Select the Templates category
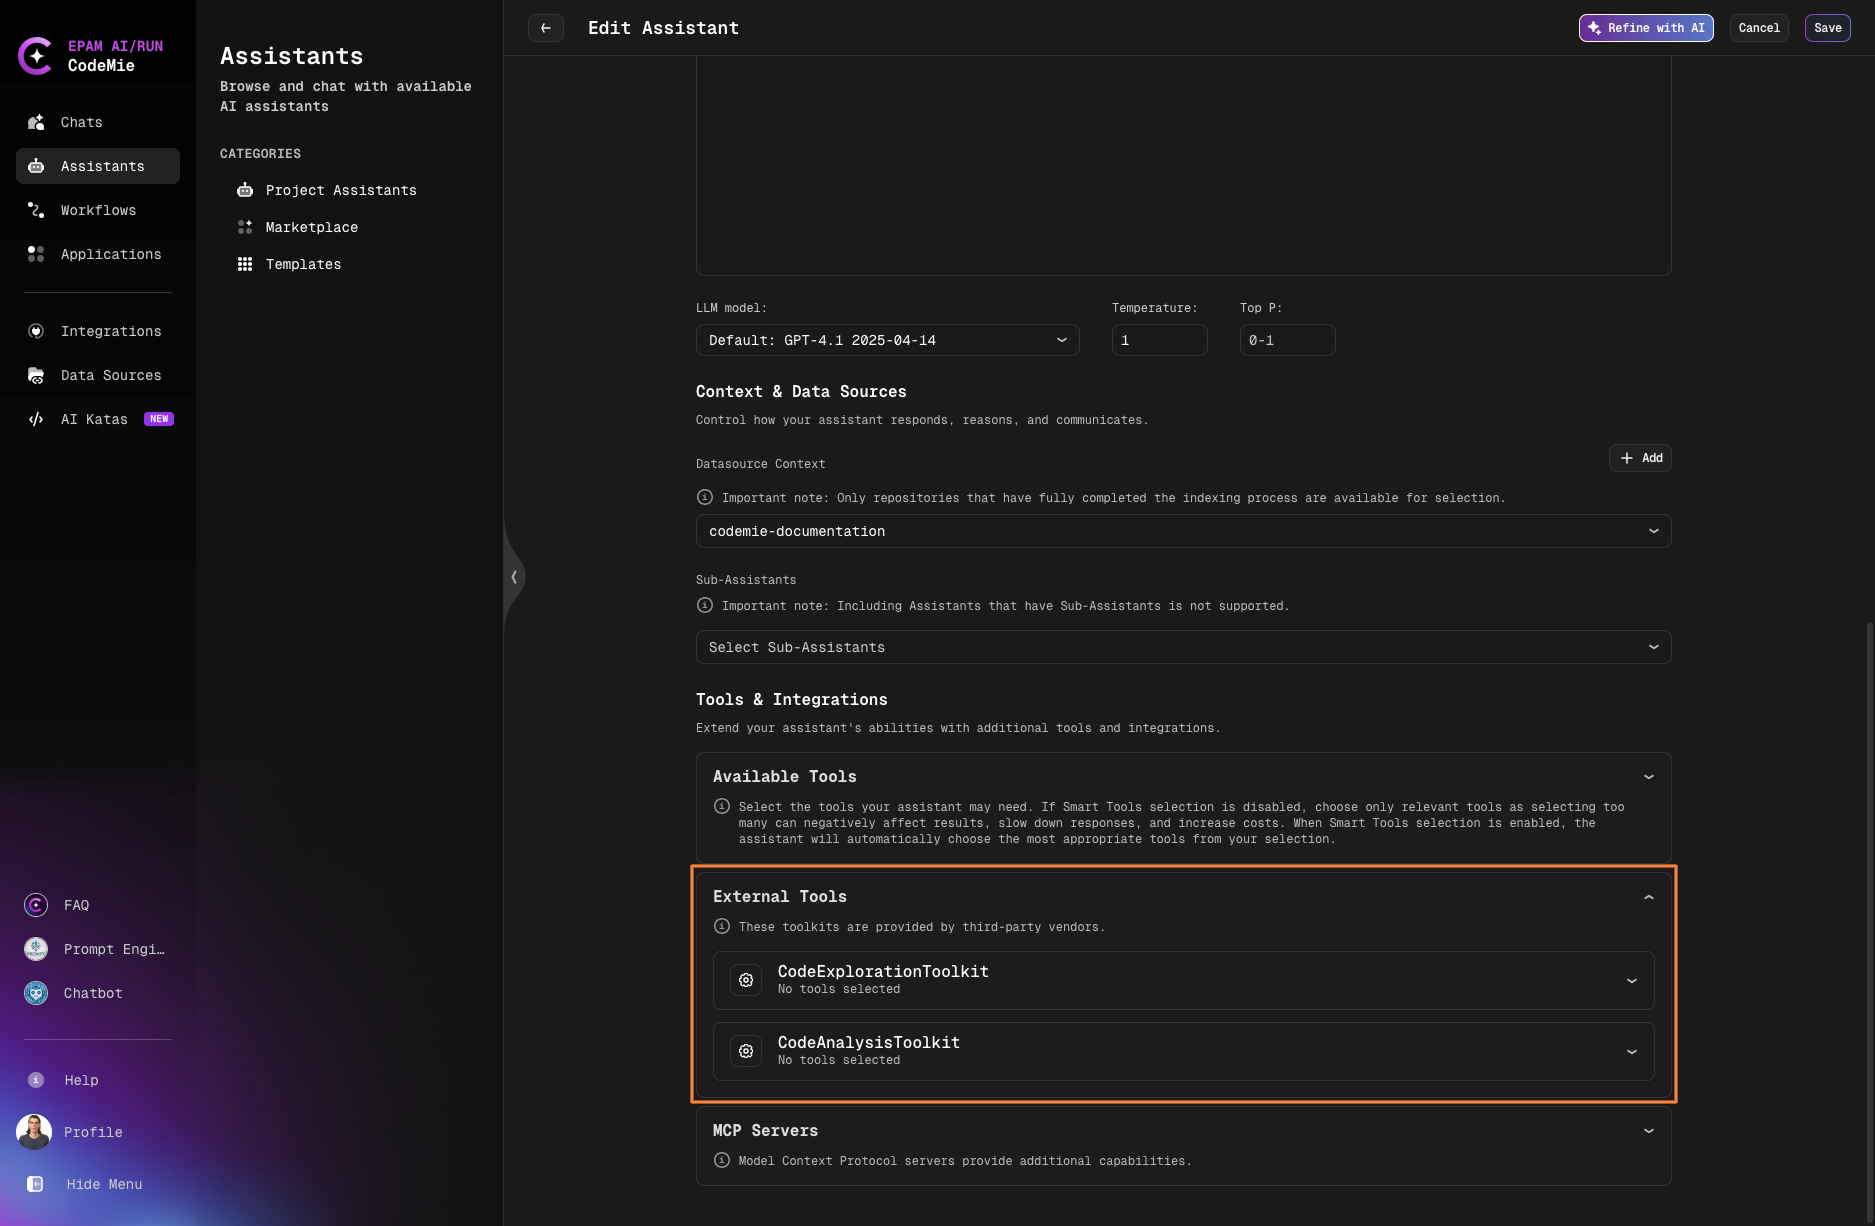This screenshot has width=1875, height=1226. point(302,264)
